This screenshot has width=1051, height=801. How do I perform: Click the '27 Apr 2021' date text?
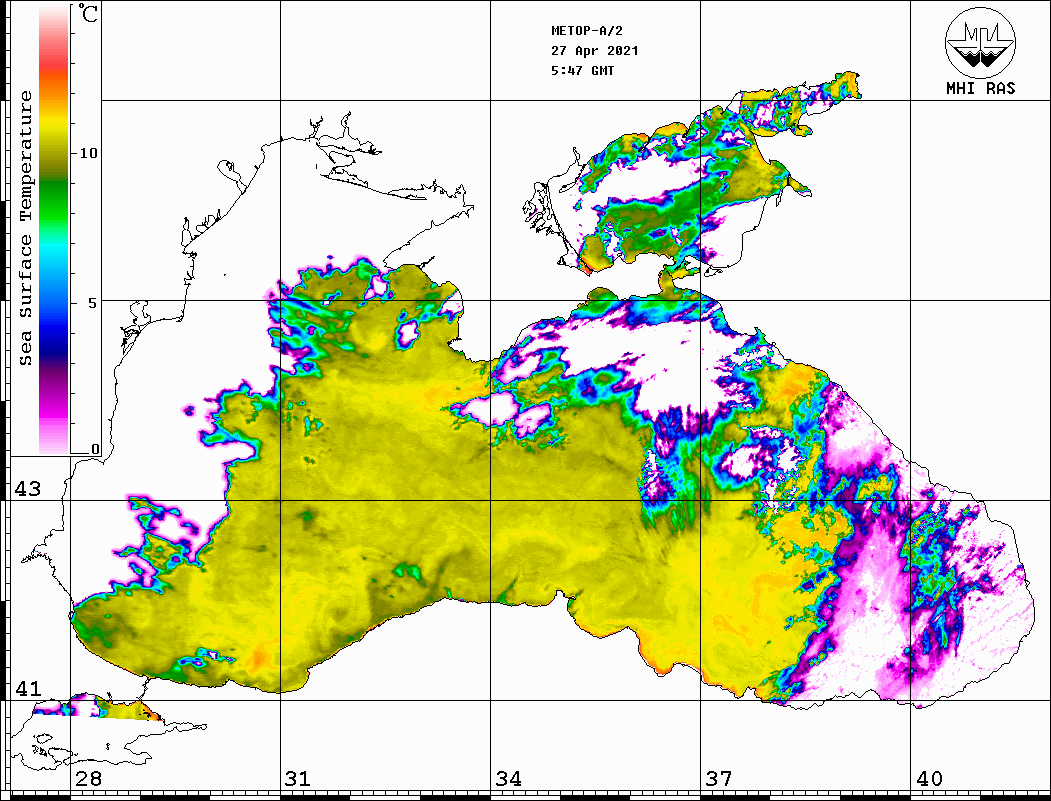[x=595, y=51]
